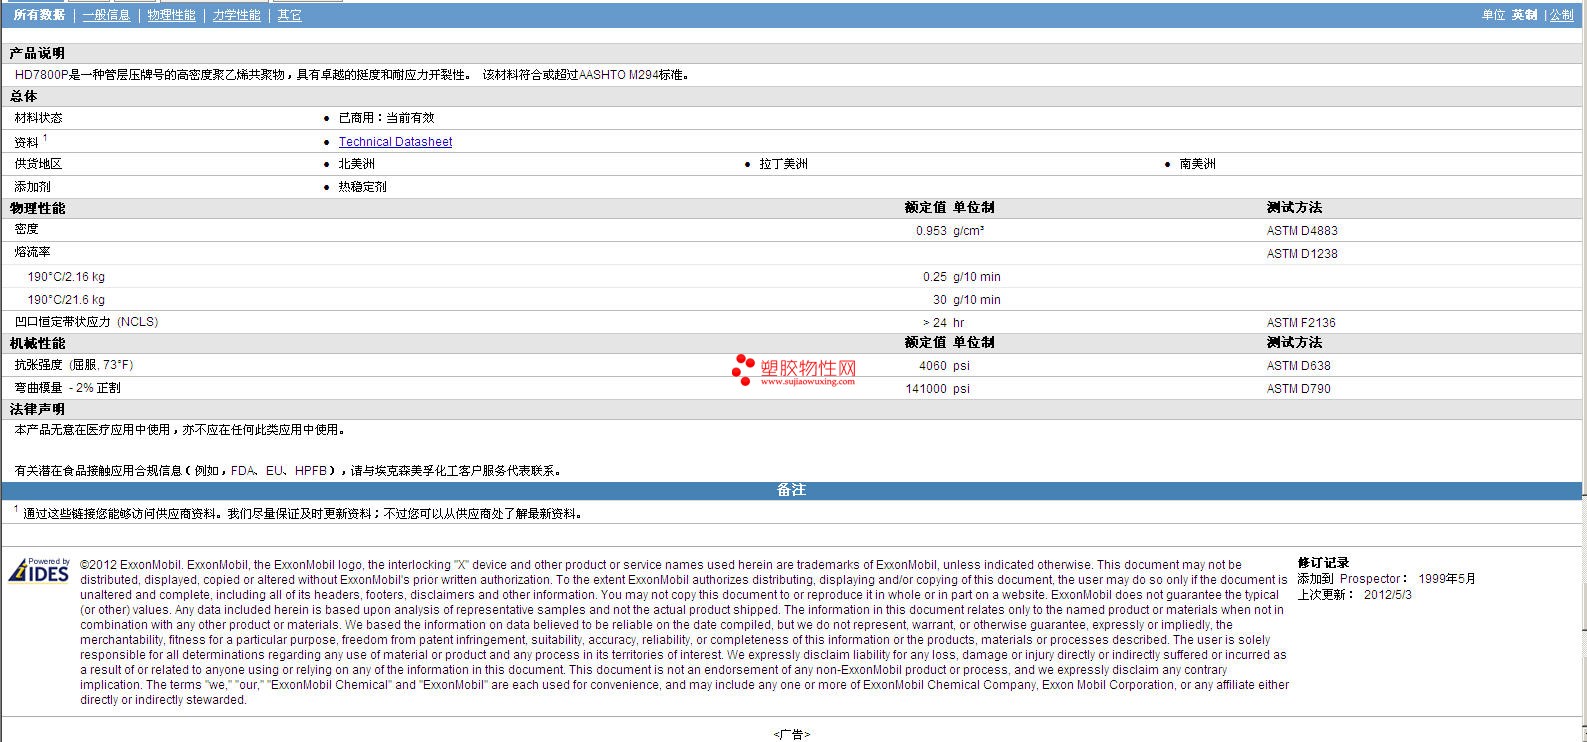Click the 添加到 Prospector 1999年5月 entry

click(x=1386, y=578)
